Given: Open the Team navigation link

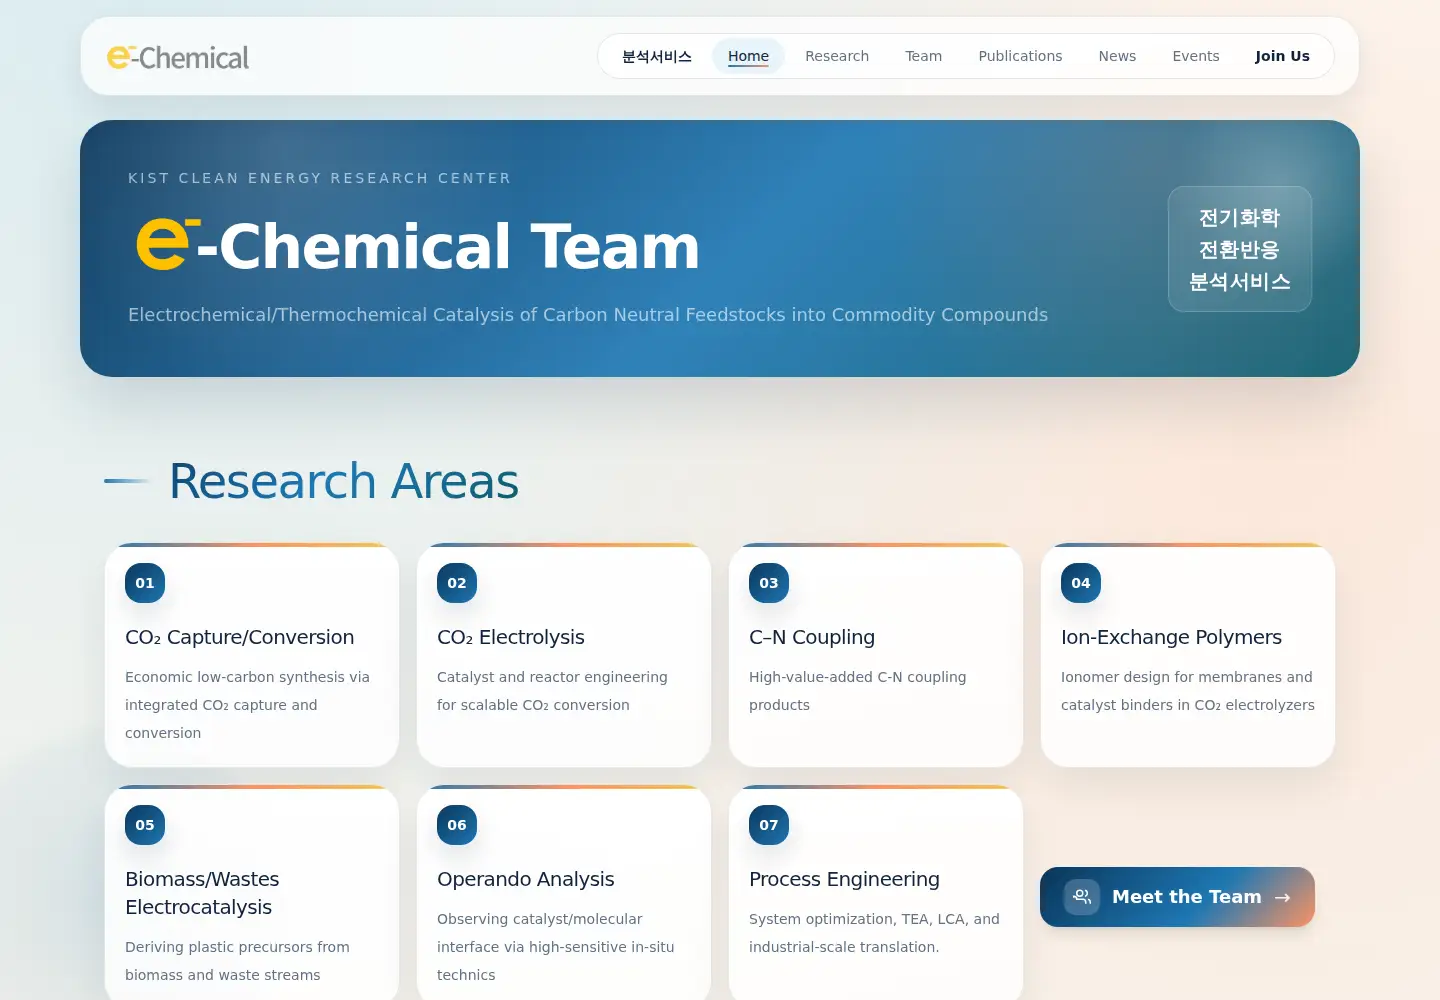Looking at the screenshot, I should [x=923, y=56].
